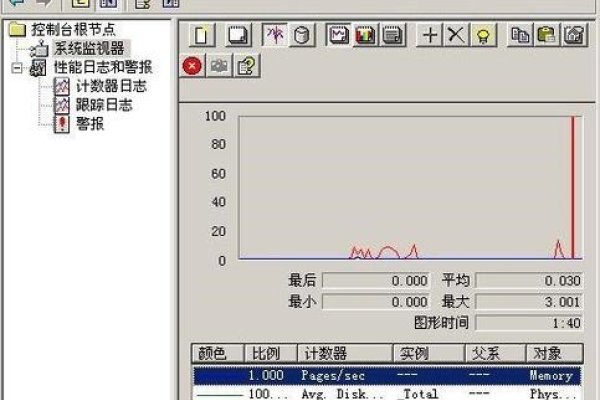Switch to the report view icon
Viewport: 600px width, 400px height.
[x=393, y=35]
